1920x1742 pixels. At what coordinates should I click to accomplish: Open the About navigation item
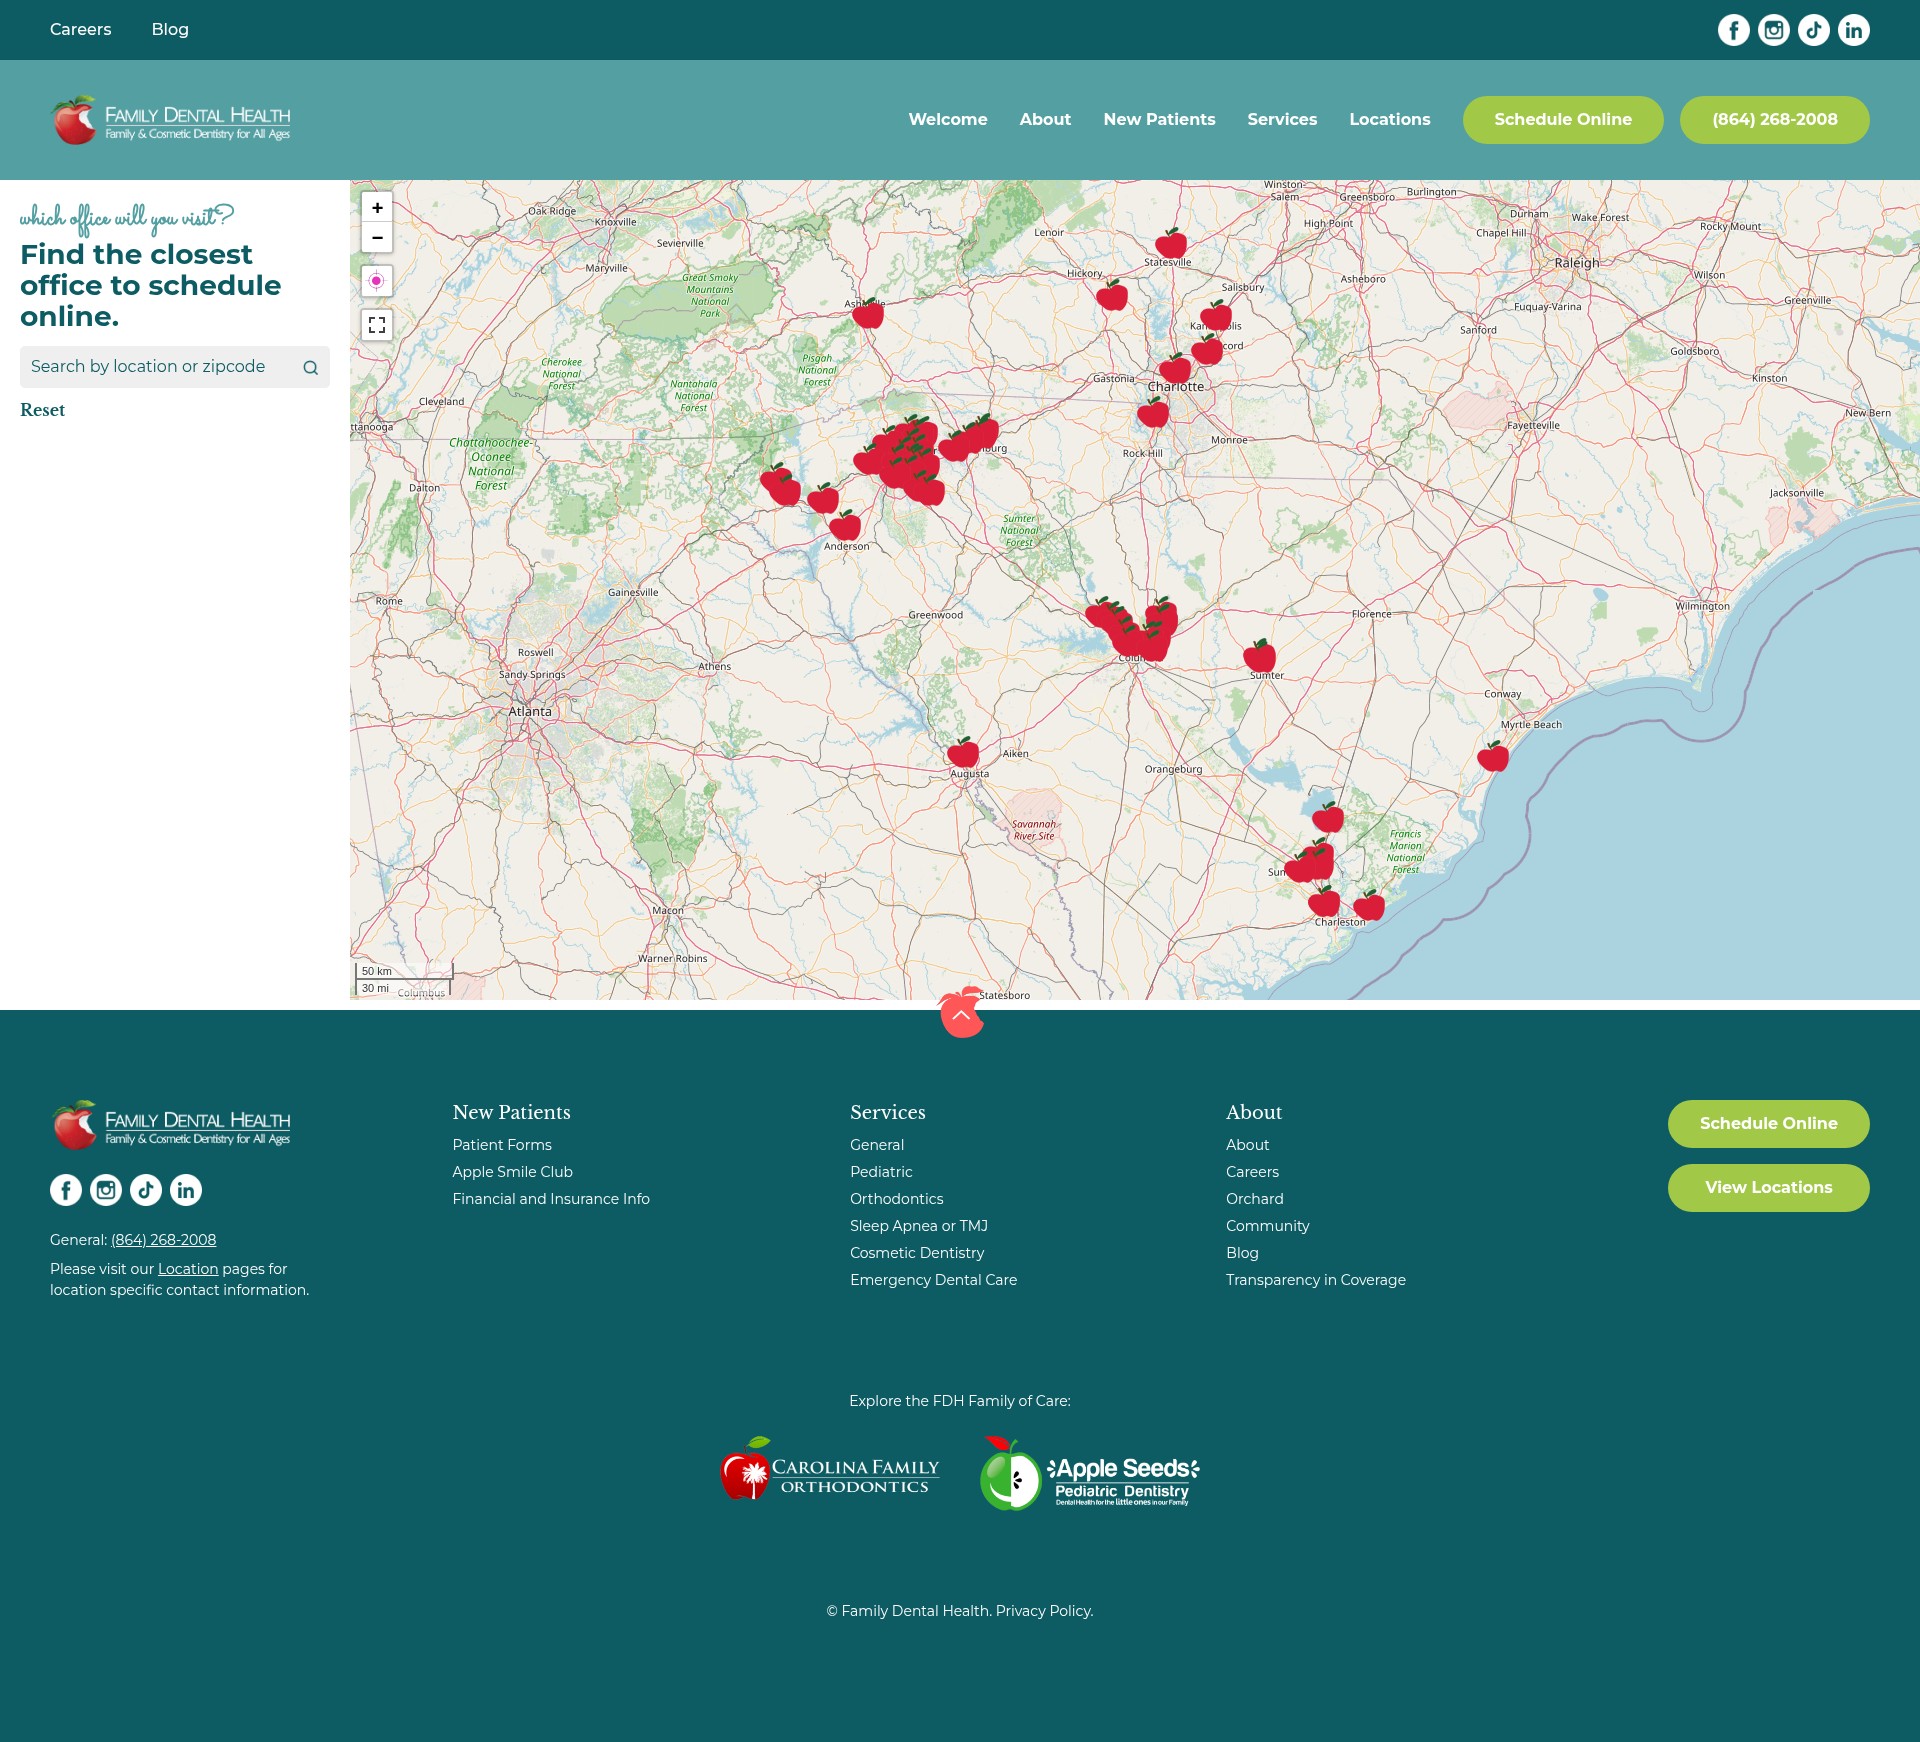click(x=1045, y=120)
